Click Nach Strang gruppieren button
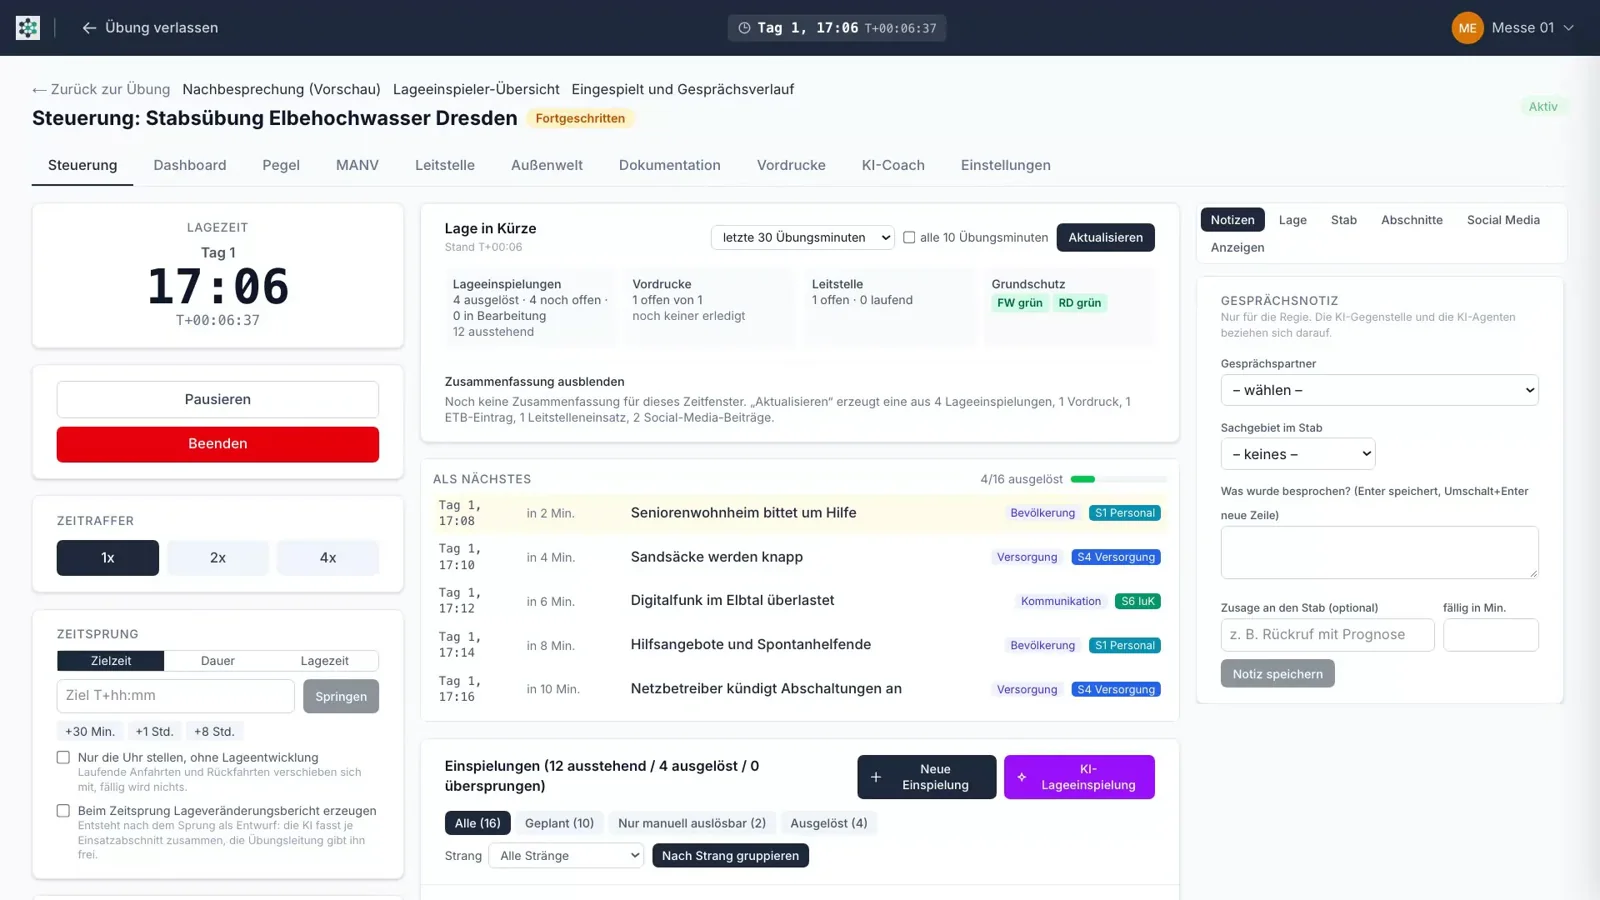 (730, 856)
